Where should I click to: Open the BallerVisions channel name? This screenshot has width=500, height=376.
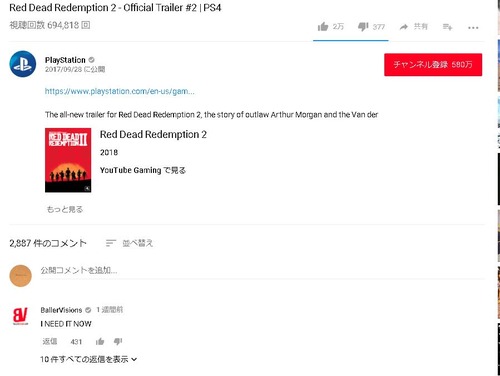61,310
